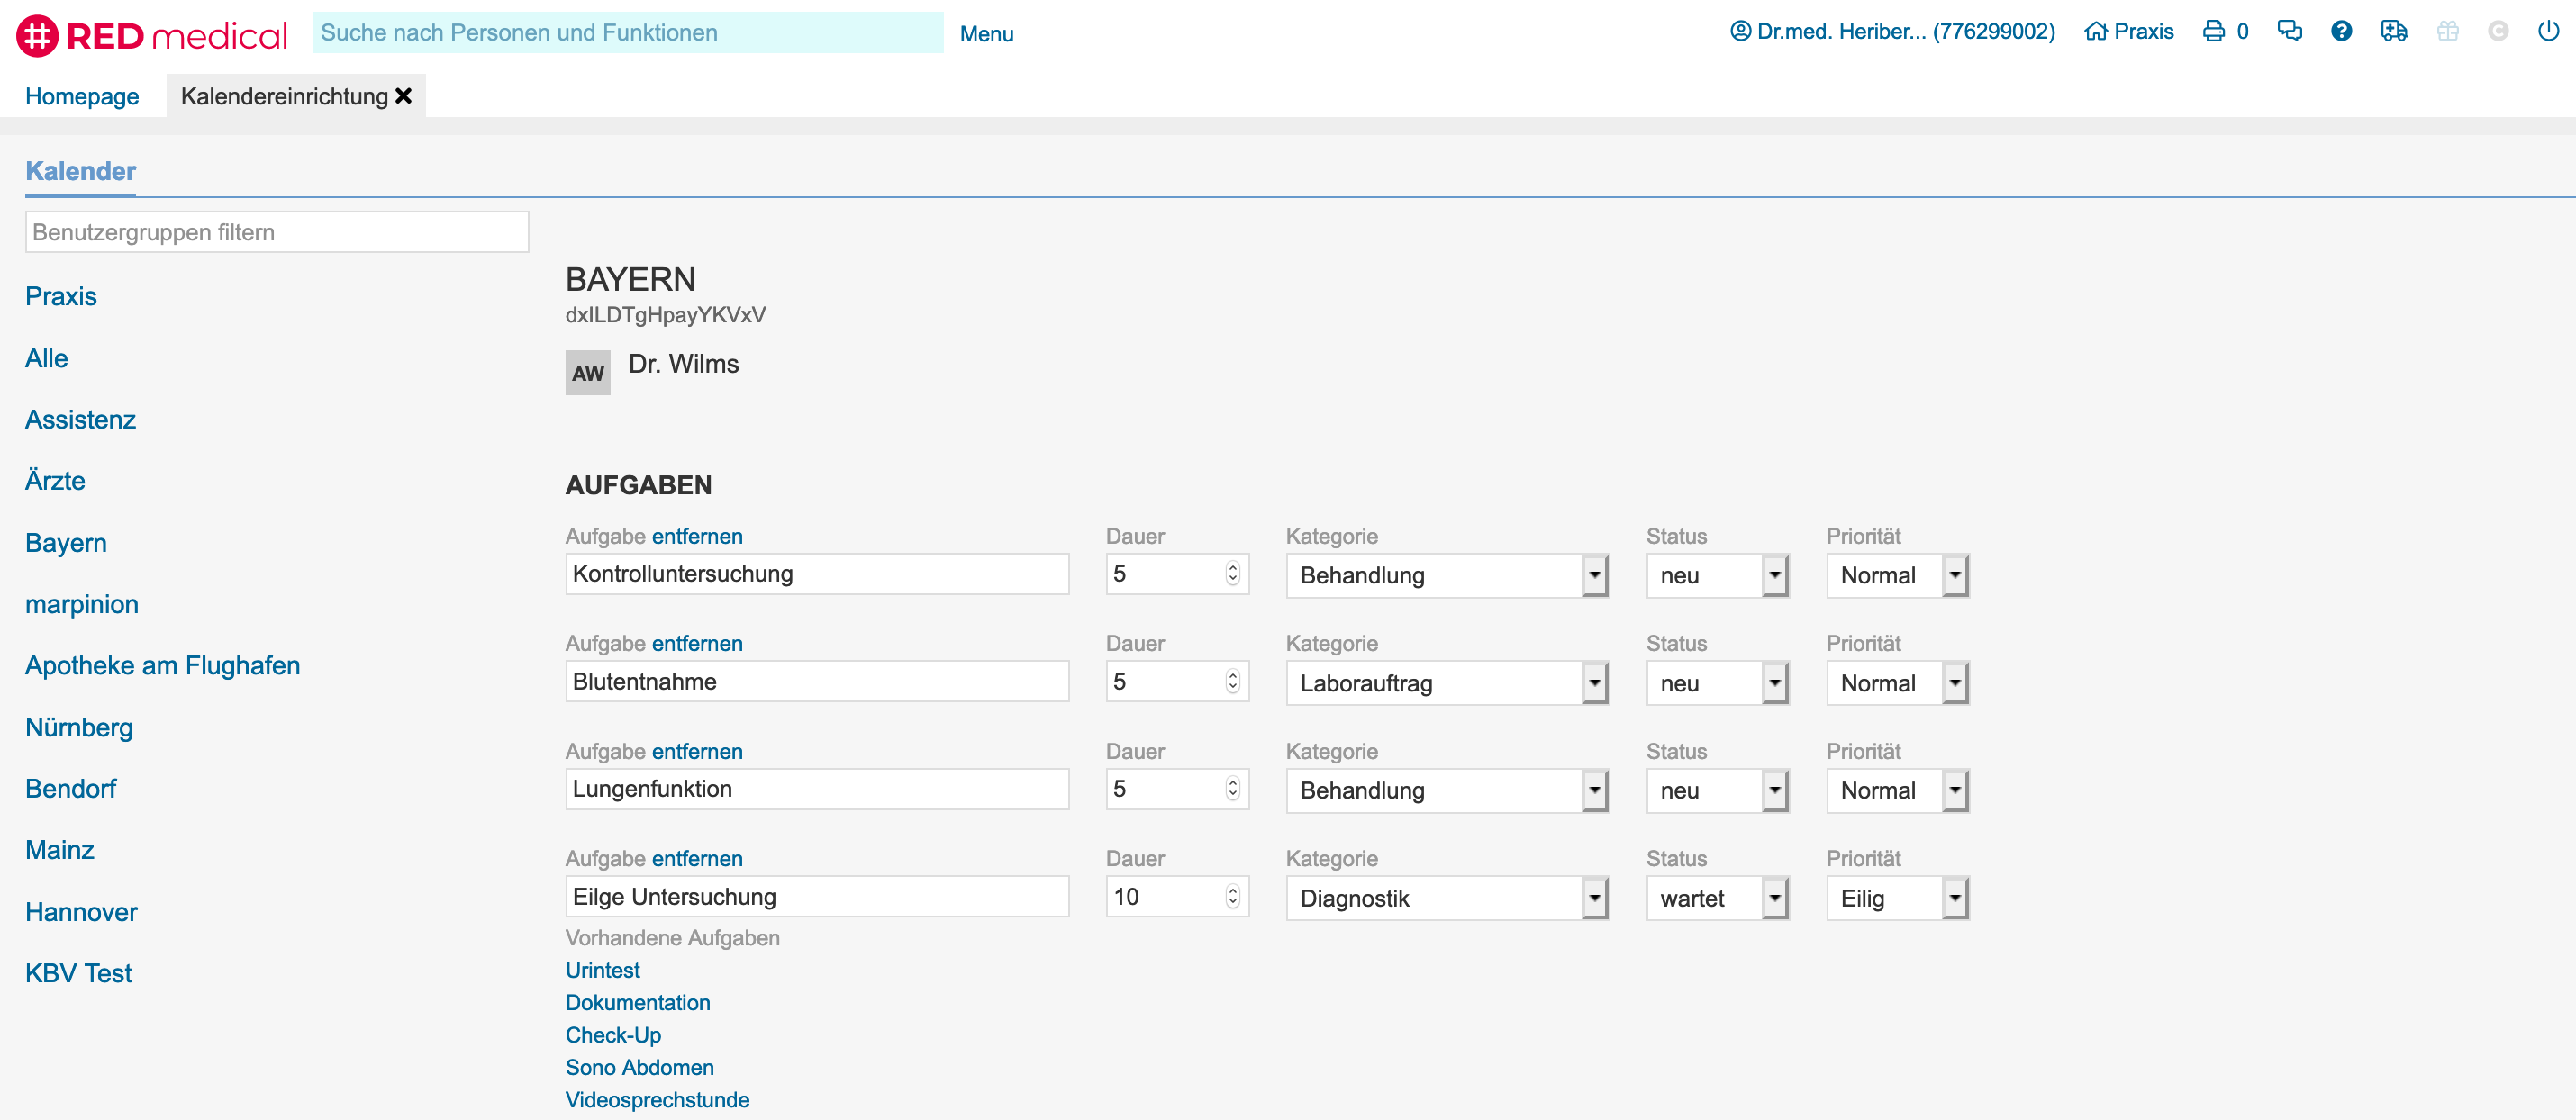Click the user profile icon for Dr.med. Heriber

coord(1740,31)
